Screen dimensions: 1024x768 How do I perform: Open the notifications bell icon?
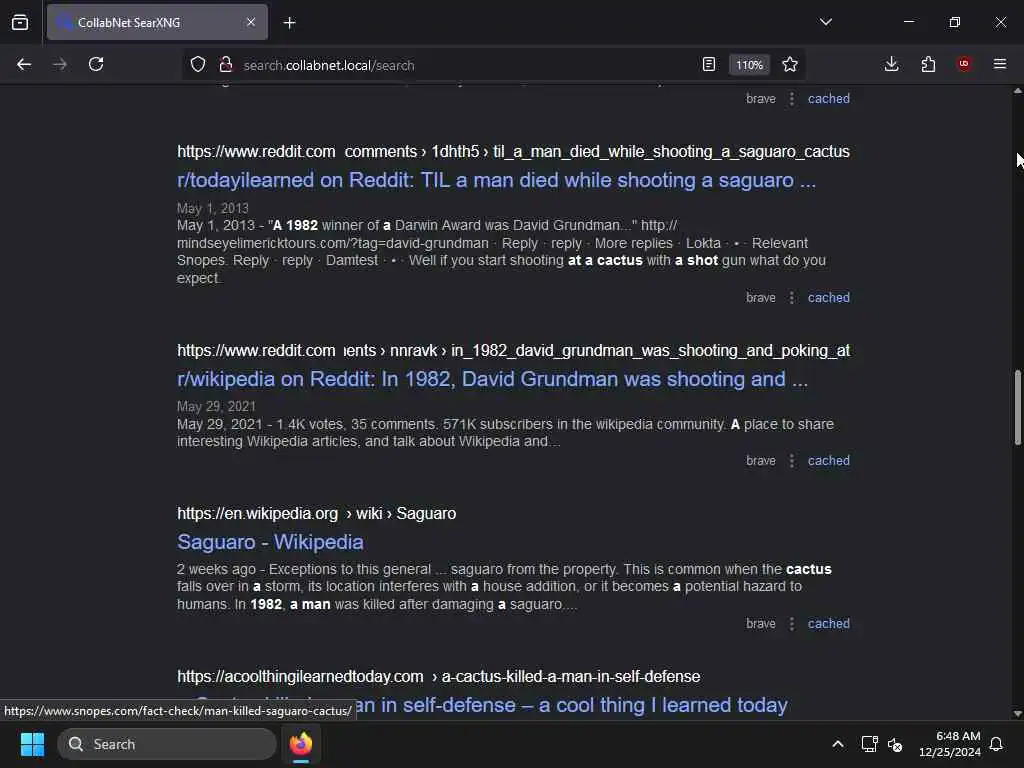(x=997, y=744)
